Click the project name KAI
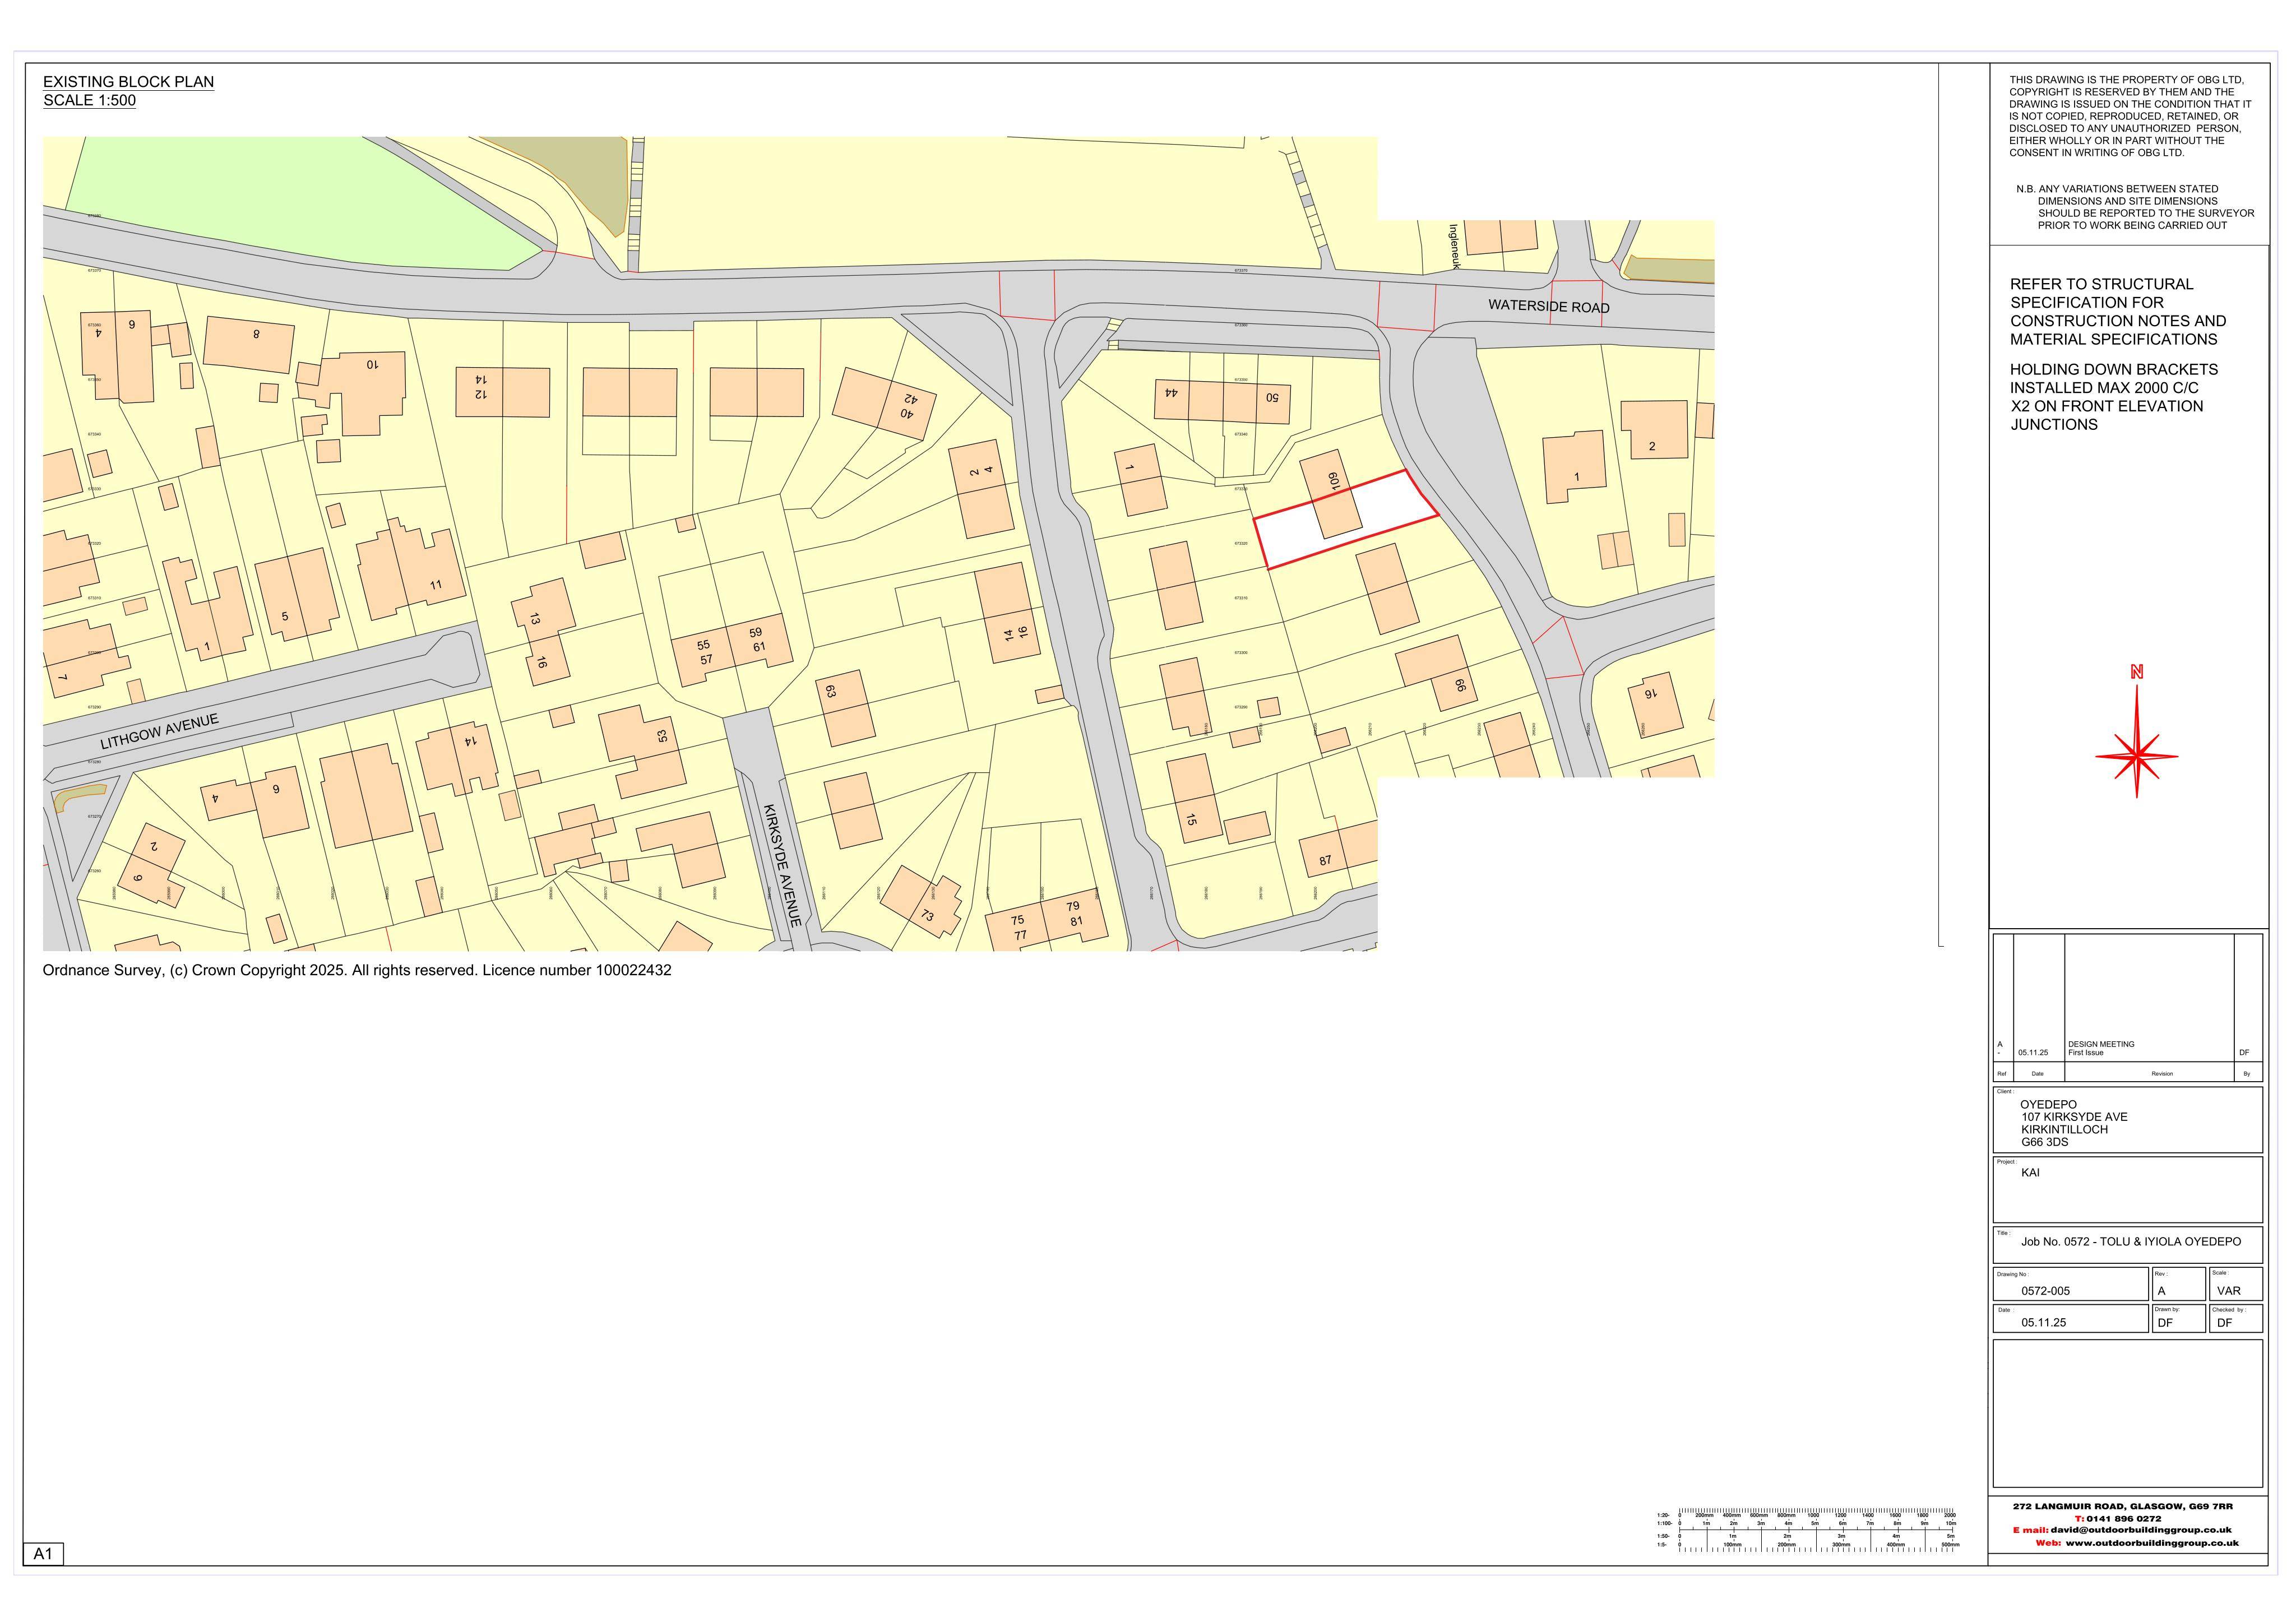 pos(2030,1172)
